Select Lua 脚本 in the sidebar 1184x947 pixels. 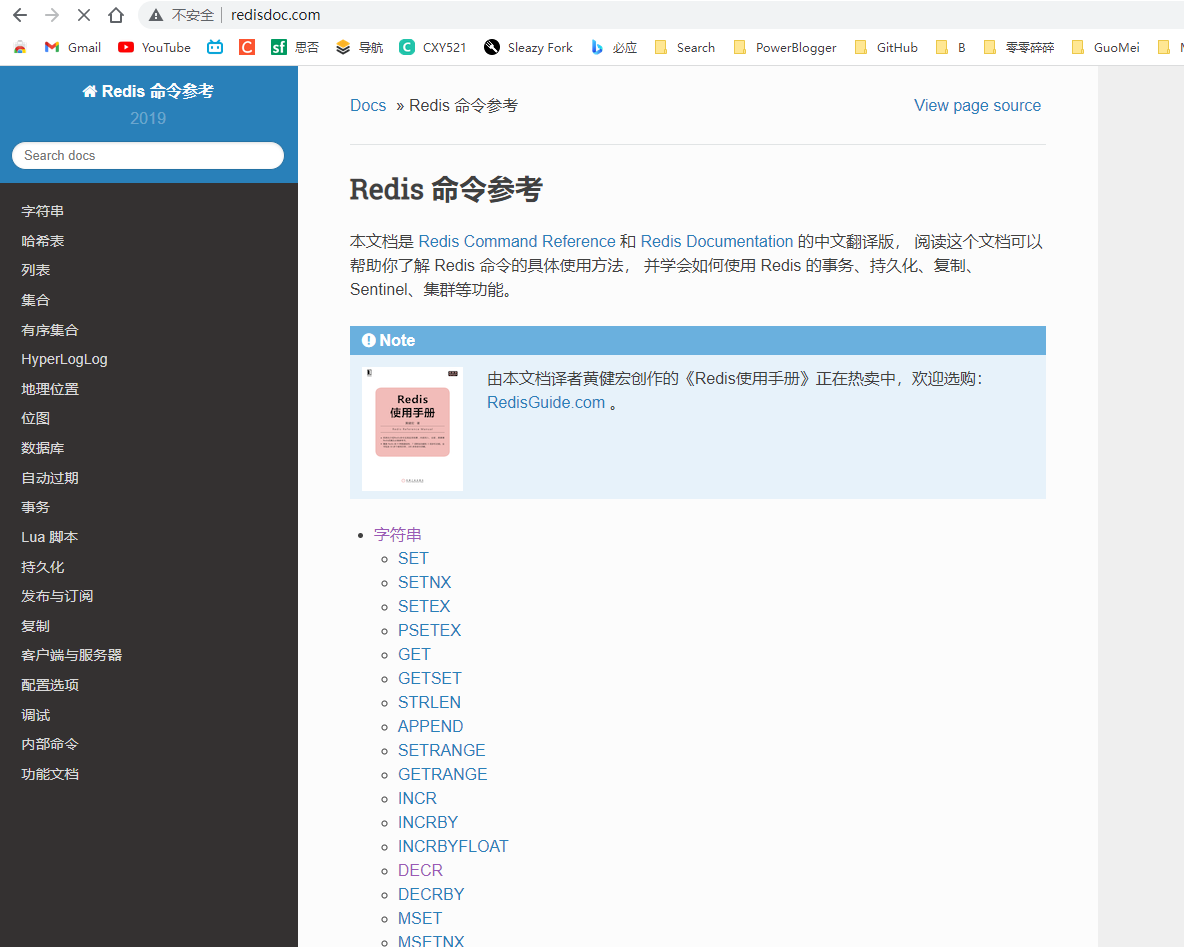coord(50,537)
